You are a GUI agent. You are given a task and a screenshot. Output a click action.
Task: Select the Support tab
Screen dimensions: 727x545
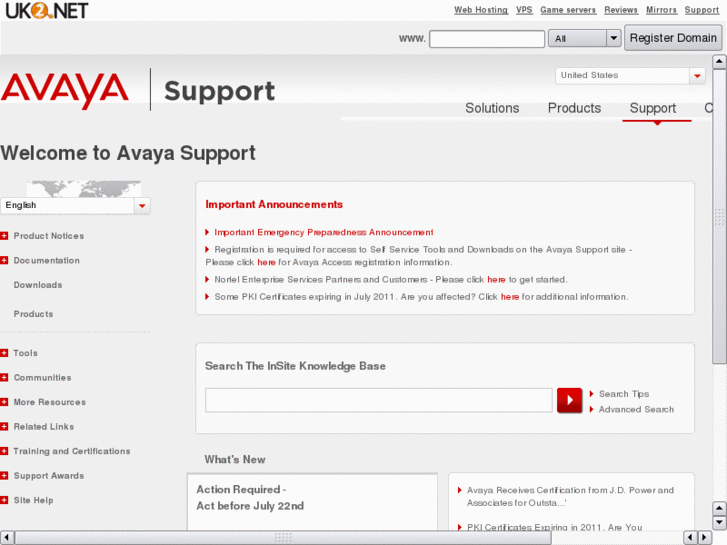[x=652, y=108]
